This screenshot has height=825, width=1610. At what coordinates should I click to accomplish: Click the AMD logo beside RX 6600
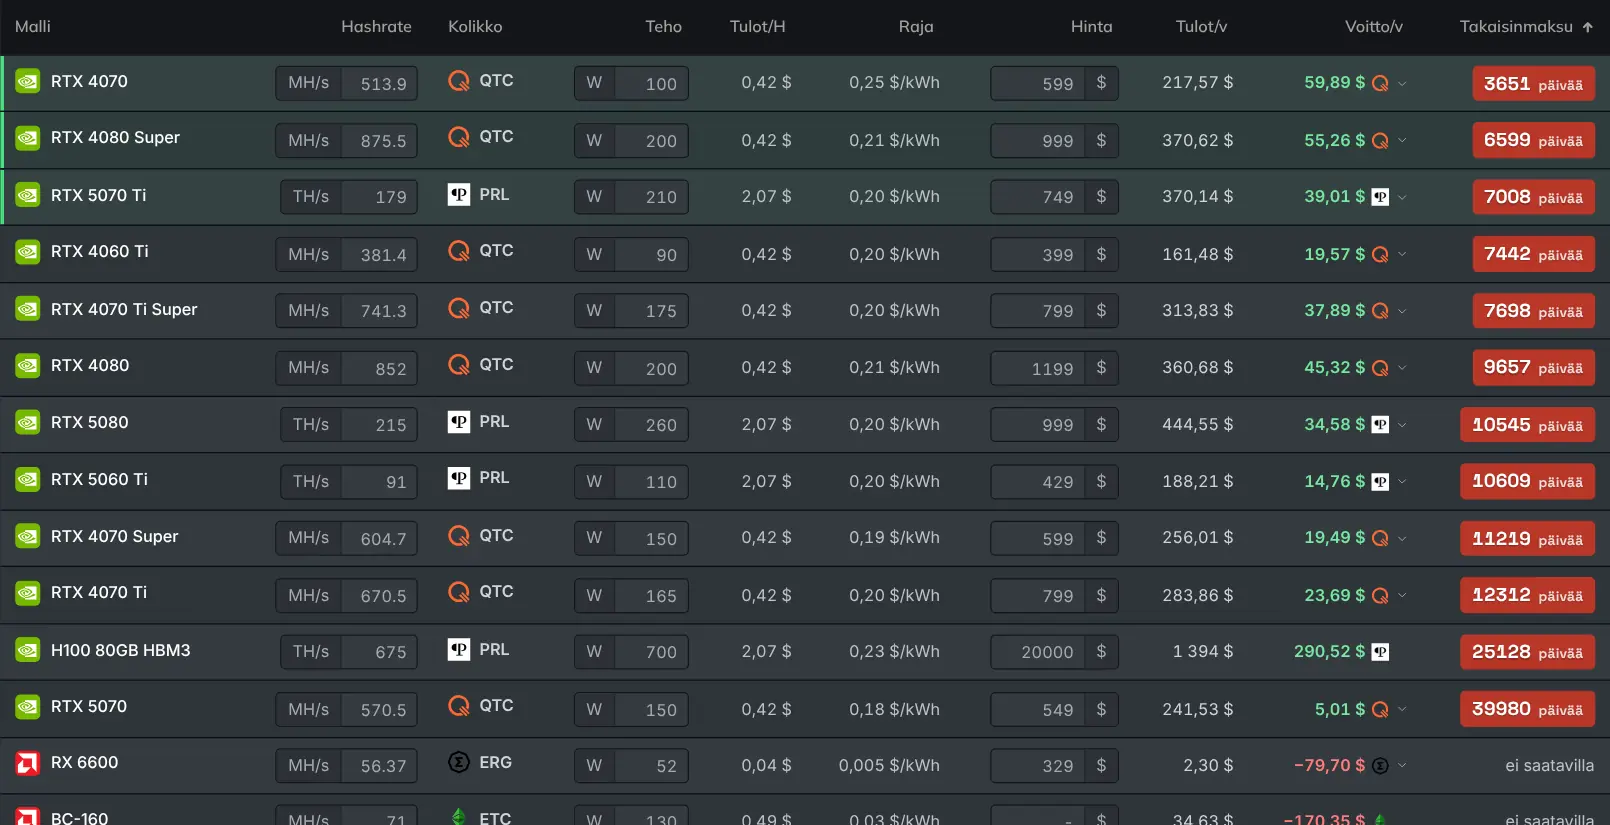click(x=28, y=763)
